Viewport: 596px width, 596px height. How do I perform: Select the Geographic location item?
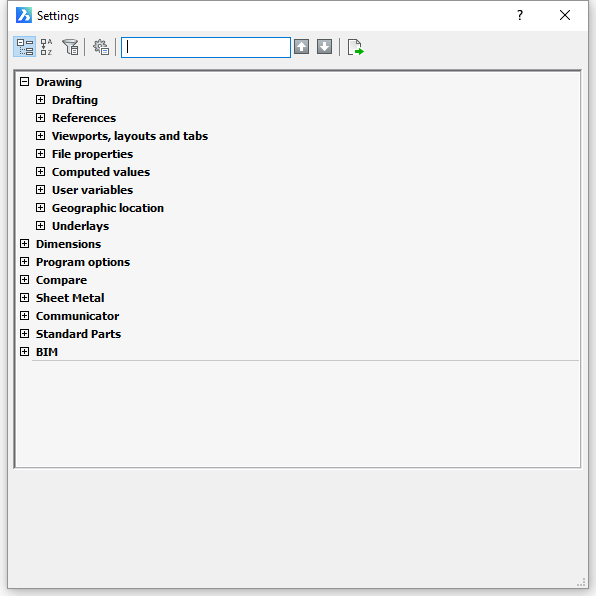108,208
